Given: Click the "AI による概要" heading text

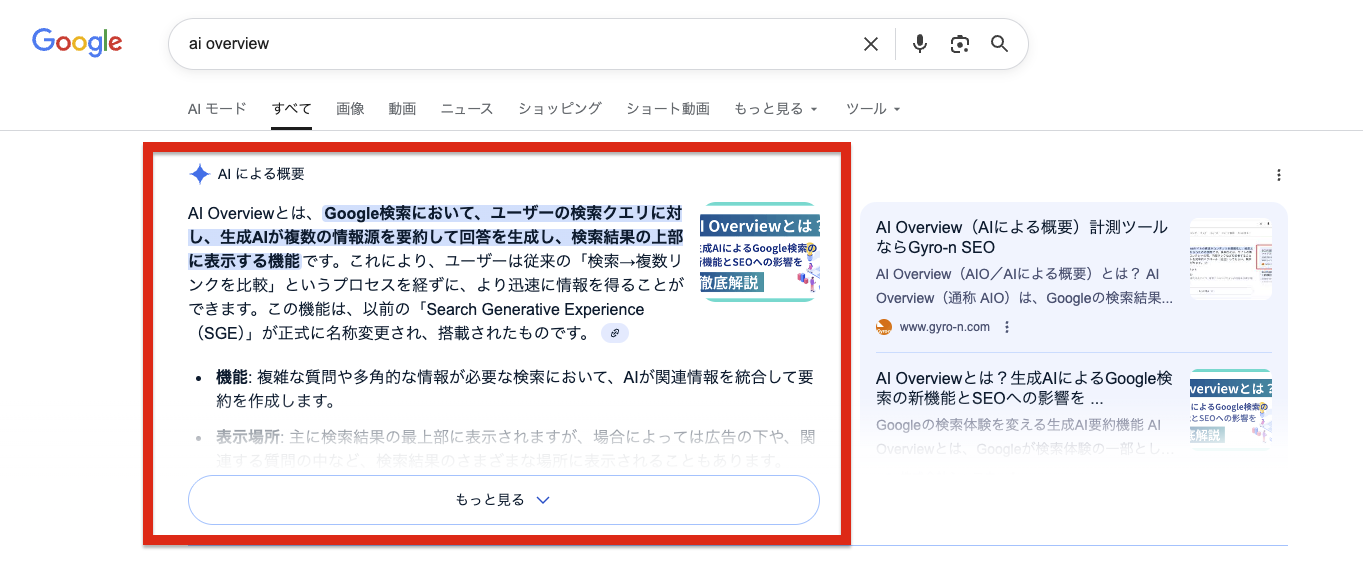Looking at the screenshot, I should point(261,174).
